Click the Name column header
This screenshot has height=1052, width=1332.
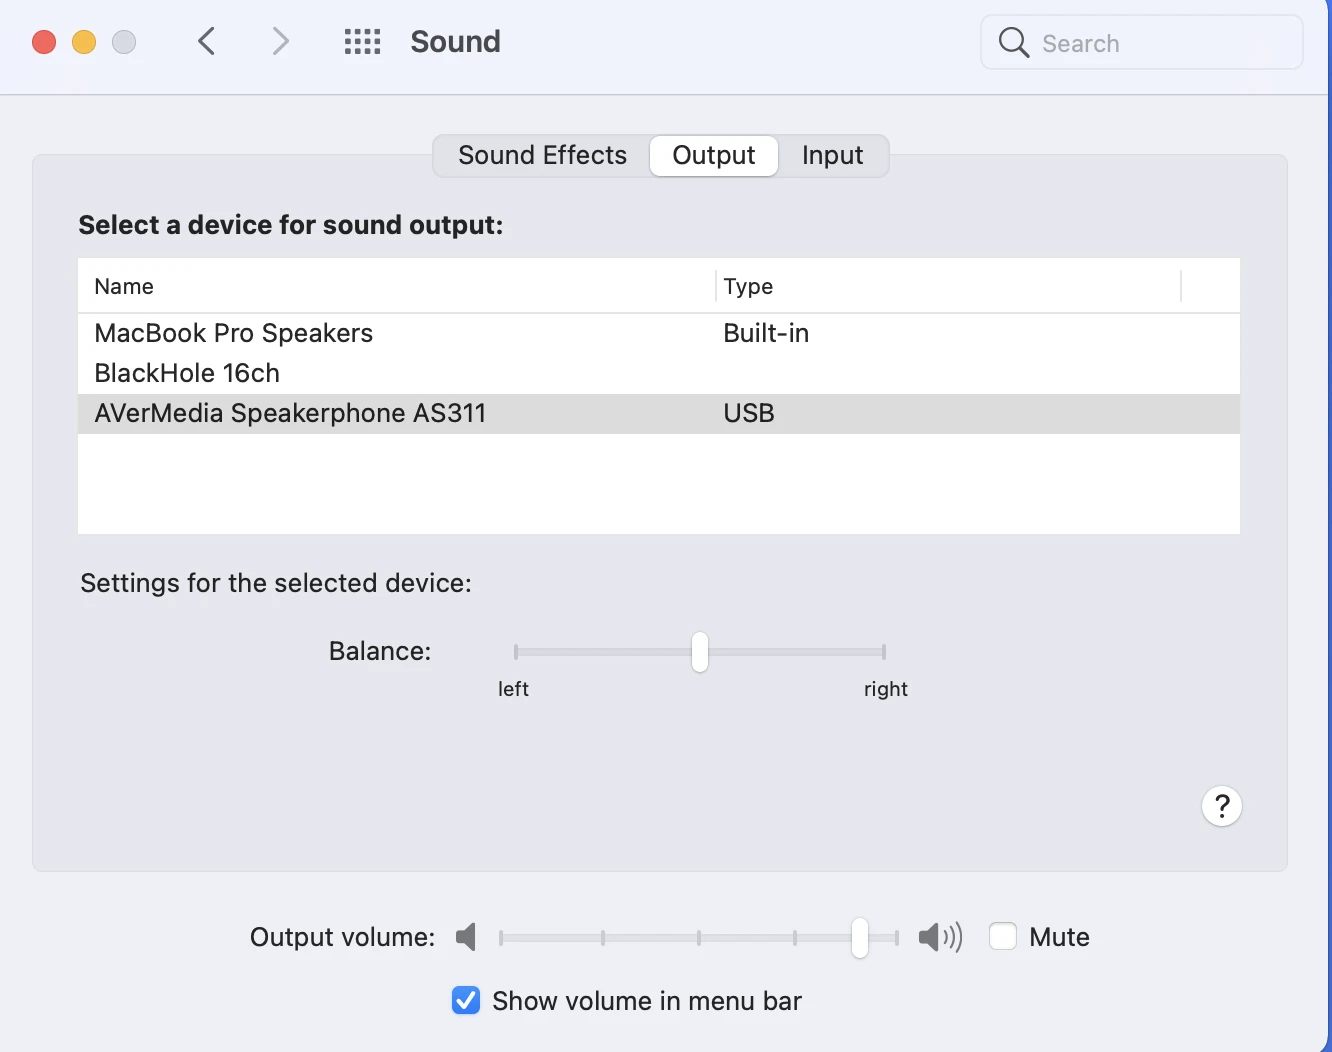(x=124, y=287)
